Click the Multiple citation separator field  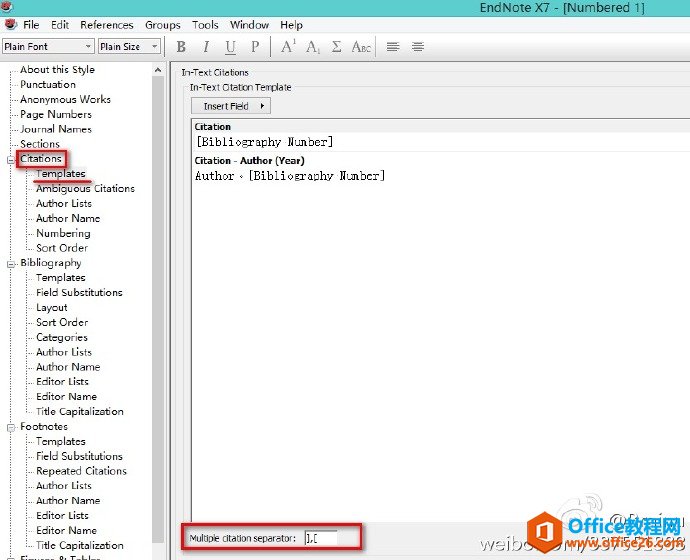click(x=321, y=538)
